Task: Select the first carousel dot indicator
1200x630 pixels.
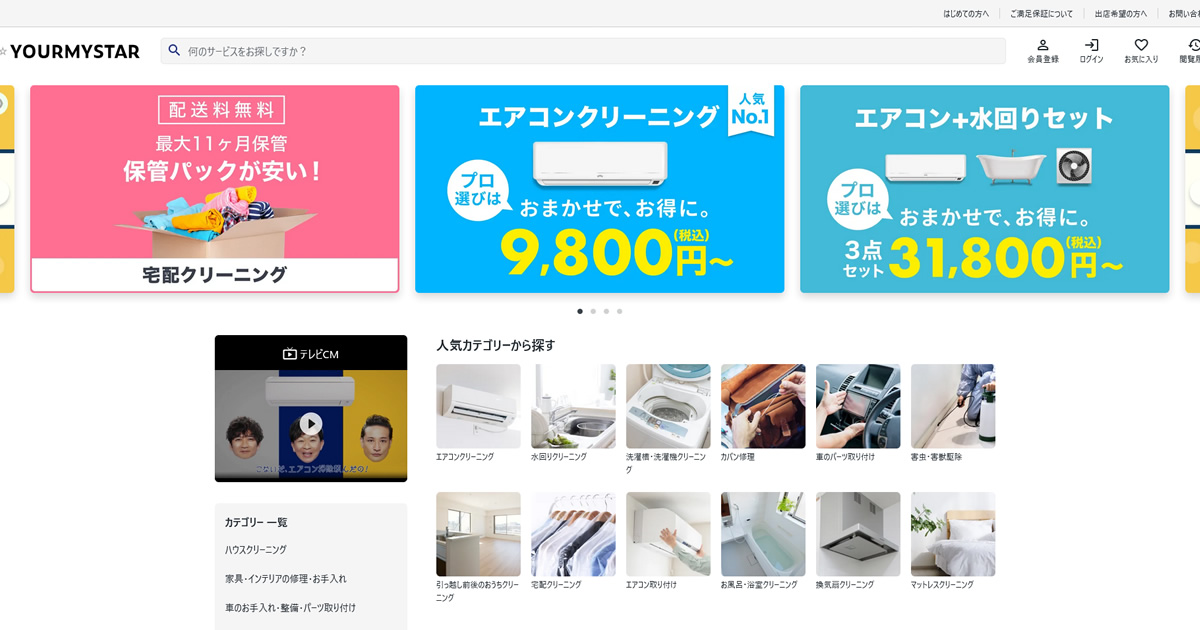Action: tap(580, 311)
